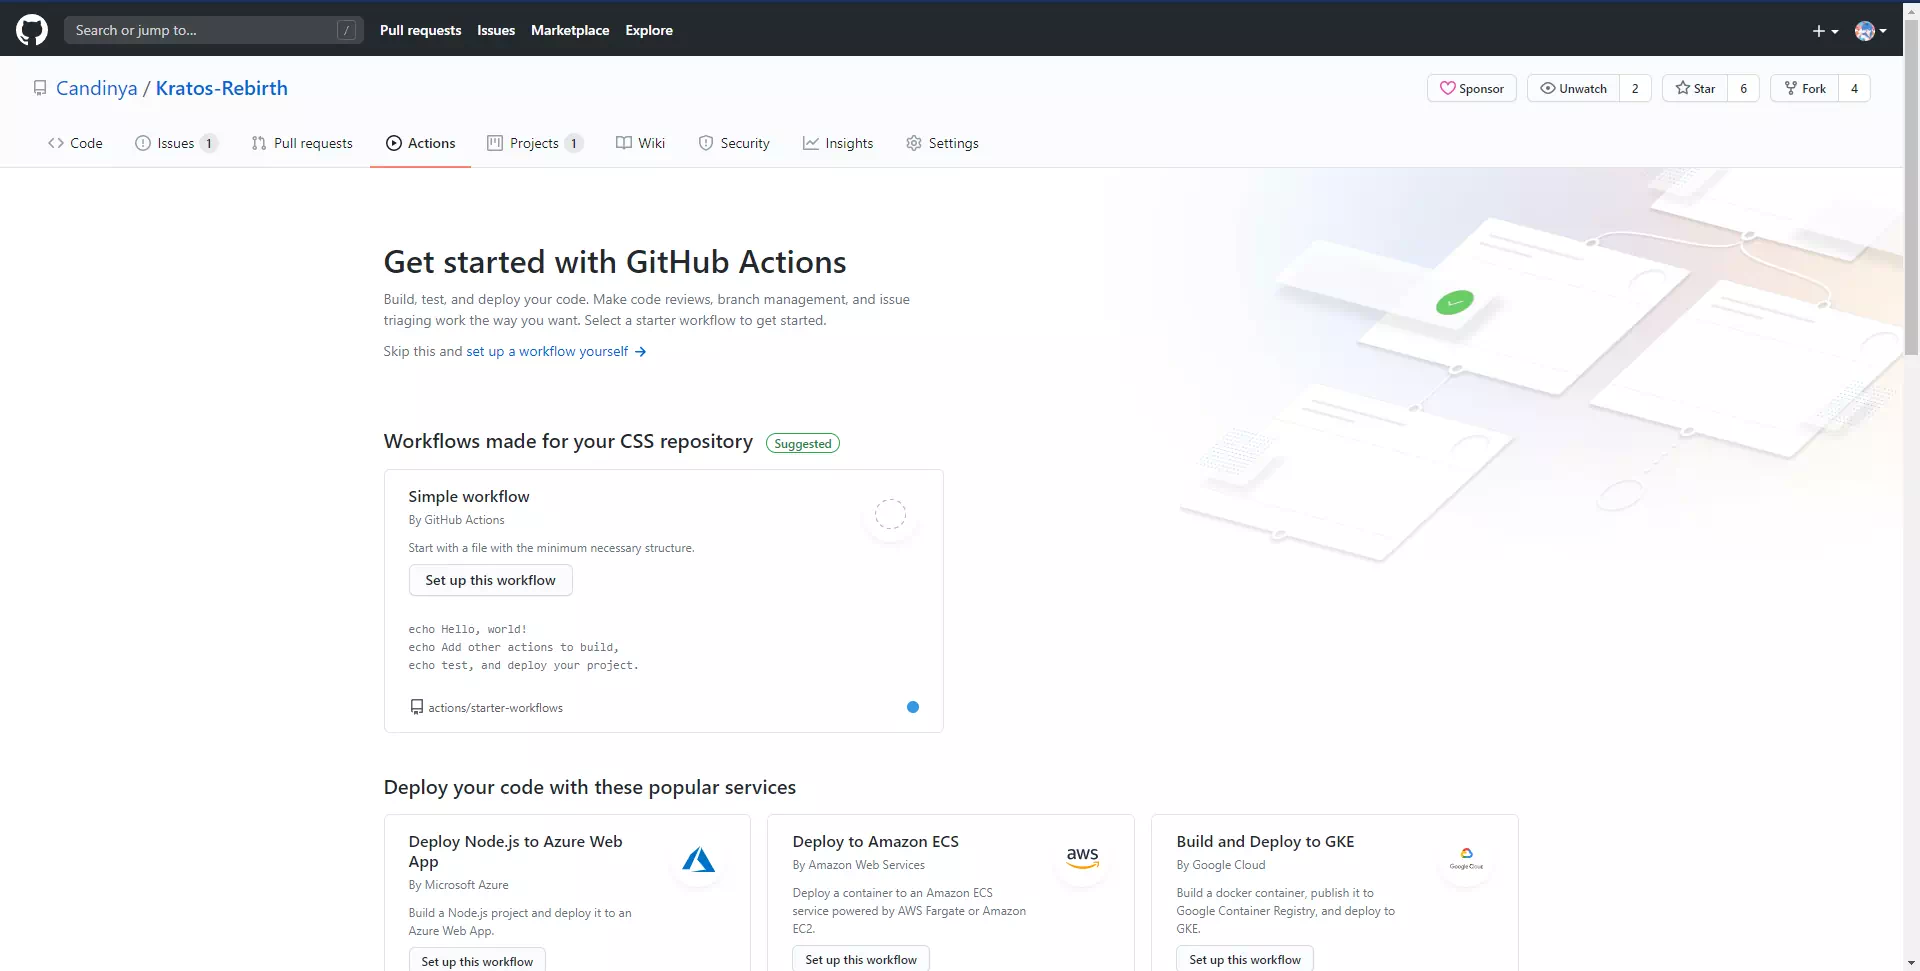This screenshot has width=1920, height=971.
Task: Click the By Microsoft Azure text
Action: (x=458, y=885)
